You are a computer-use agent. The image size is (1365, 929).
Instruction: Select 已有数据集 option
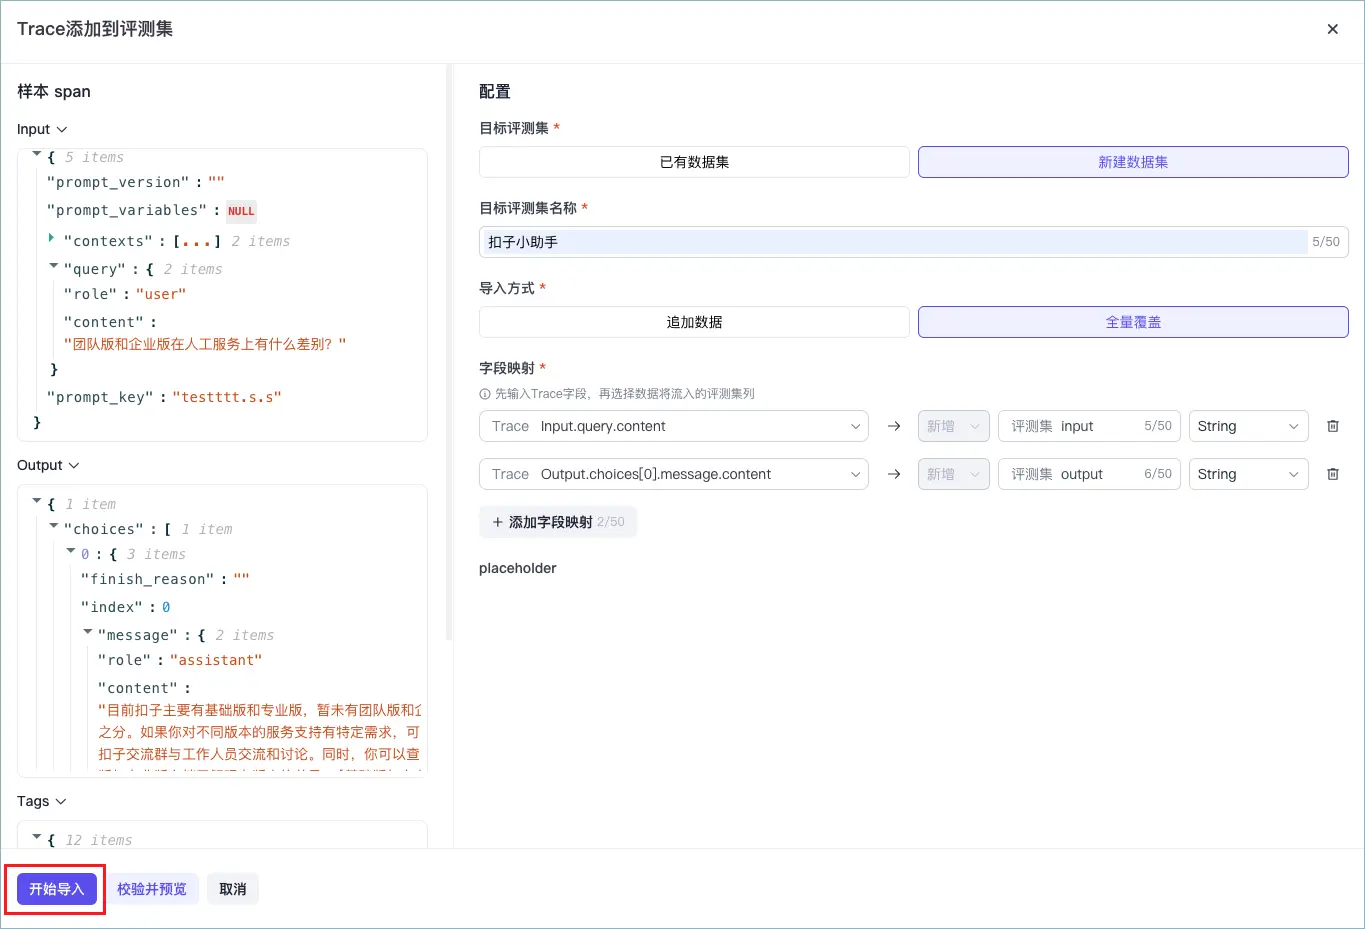click(x=694, y=162)
